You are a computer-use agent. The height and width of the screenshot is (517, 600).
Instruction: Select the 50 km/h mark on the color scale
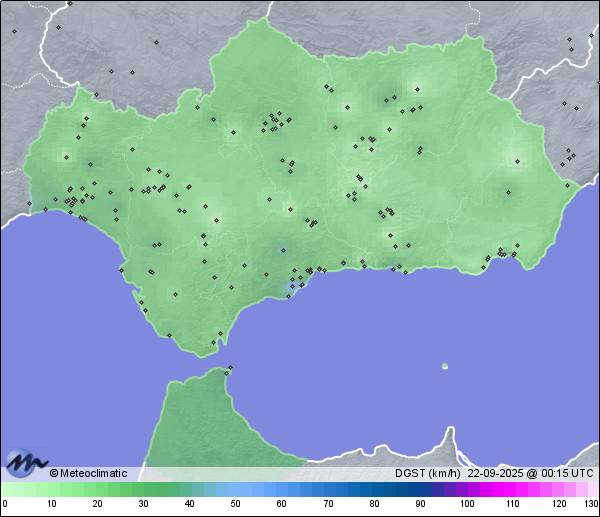(235, 504)
